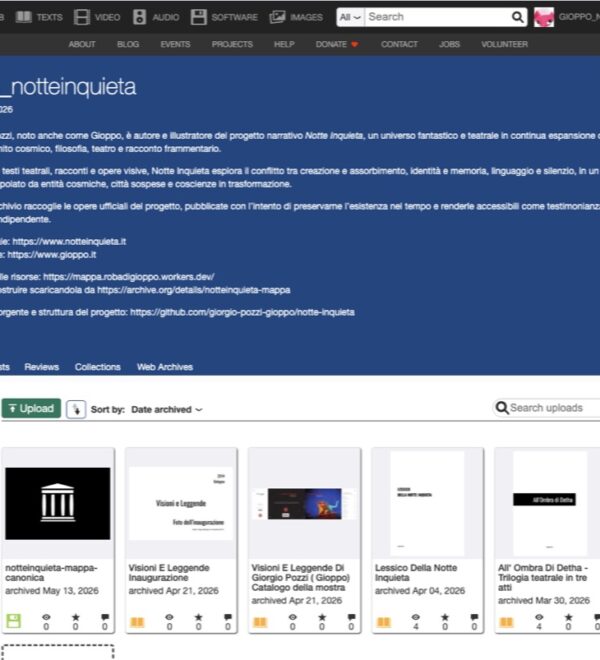Open the About menu item

tap(82, 44)
